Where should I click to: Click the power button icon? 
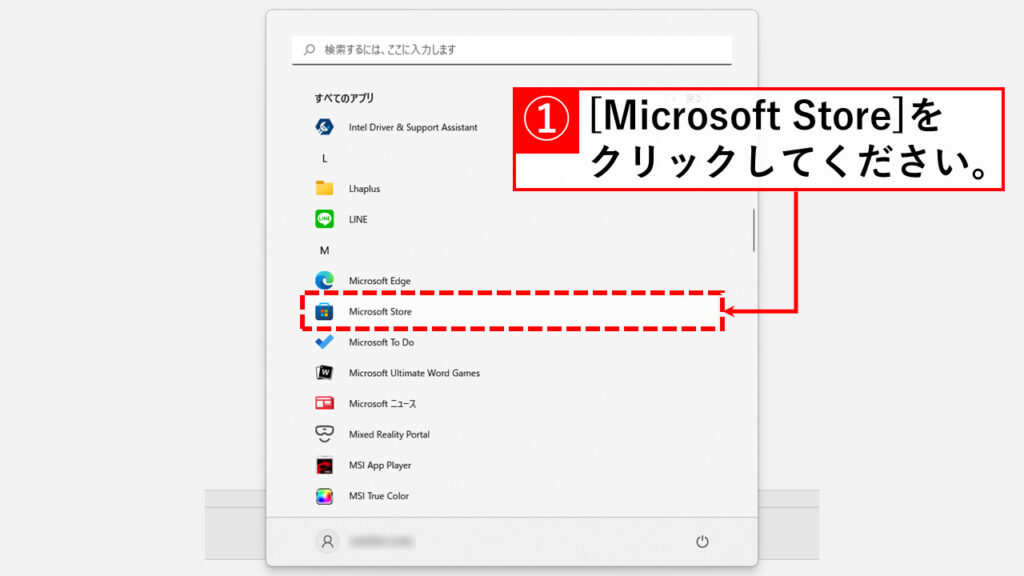(x=702, y=541)
